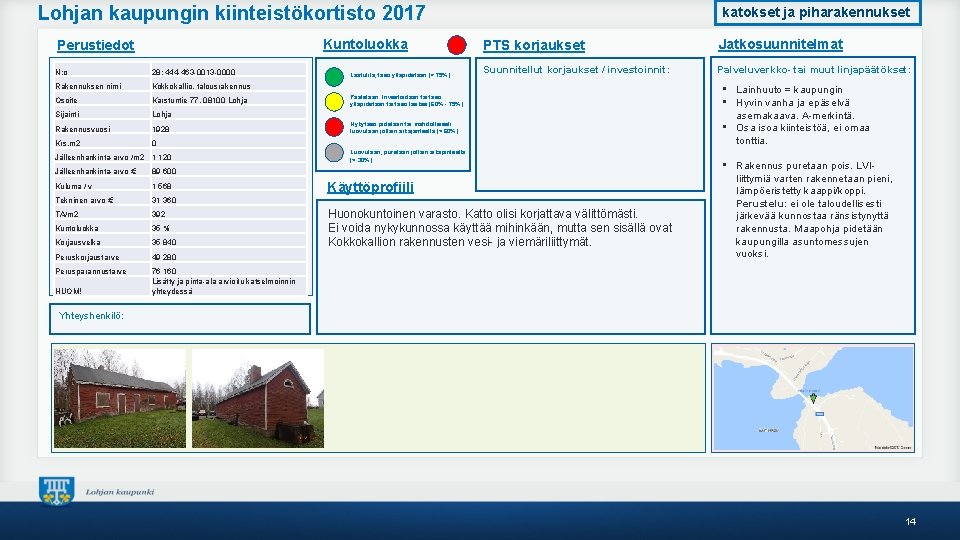Click the grey legend text "Luovutaan, puretaan"
This screenshot has height=540, width=960.
pos(407,156)
